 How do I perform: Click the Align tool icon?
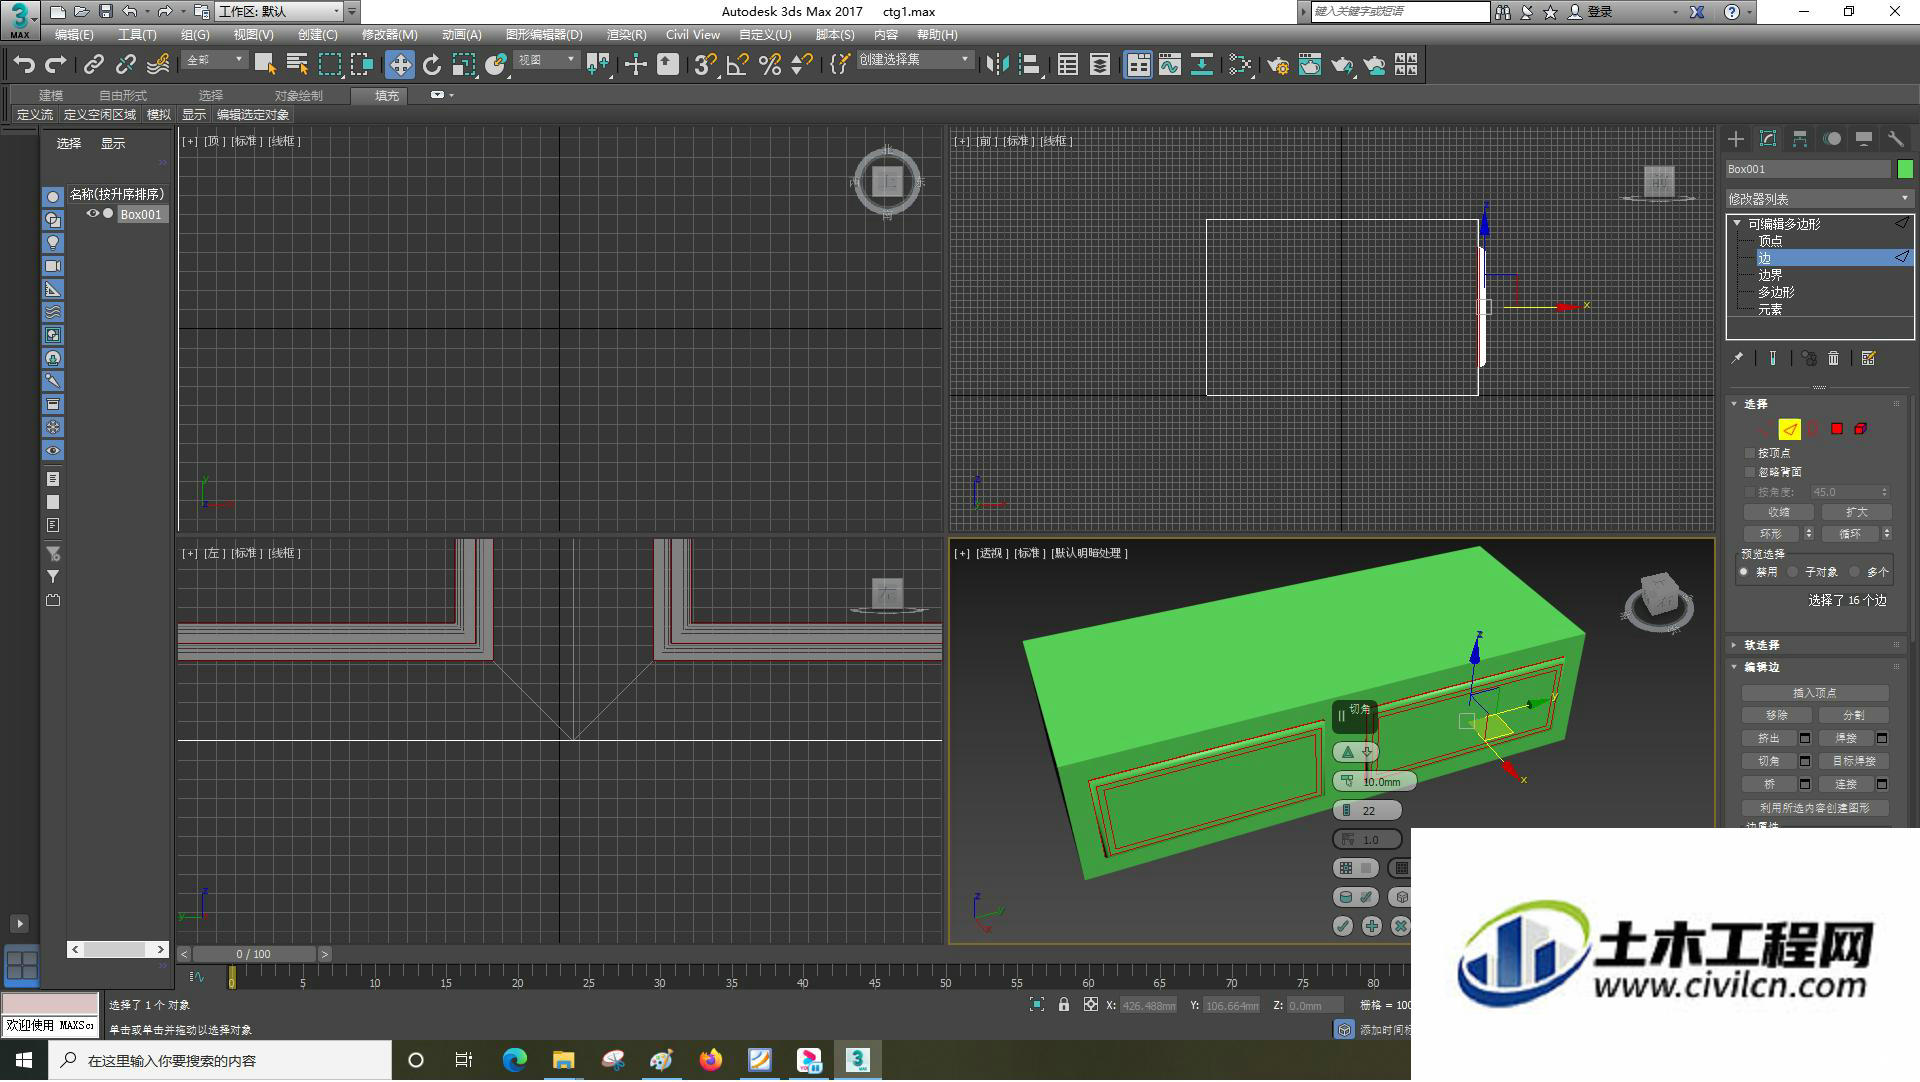[1029, 65]
